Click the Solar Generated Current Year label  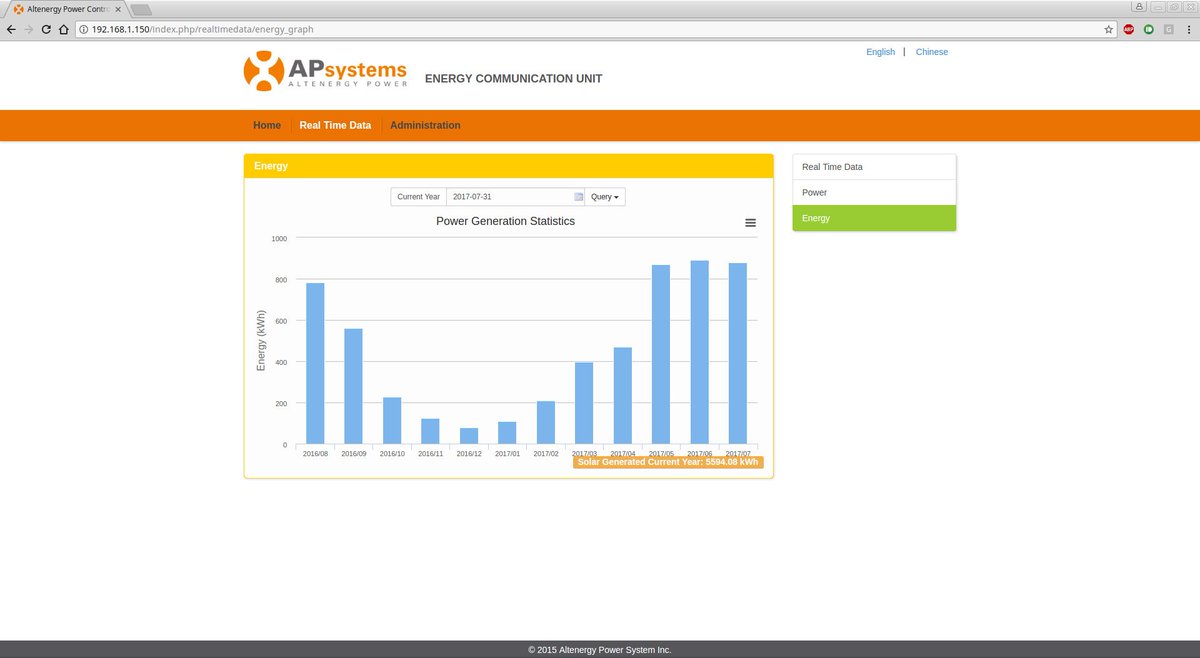pos(668,462)
